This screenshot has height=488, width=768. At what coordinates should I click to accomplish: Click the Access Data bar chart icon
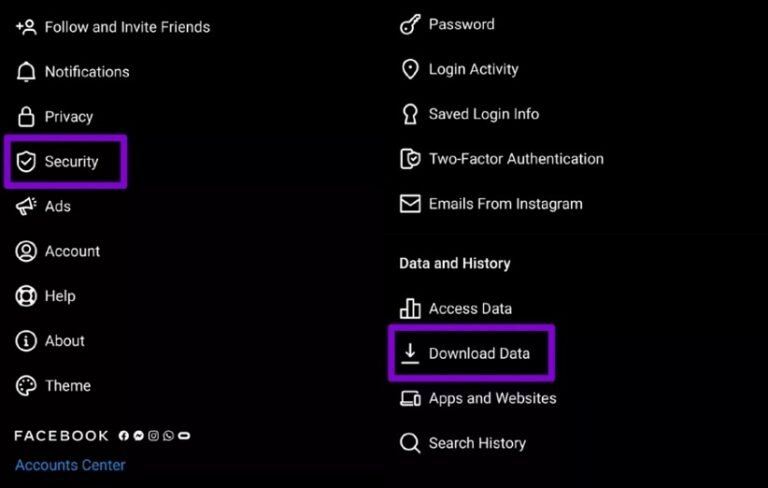tap(409, 308)
